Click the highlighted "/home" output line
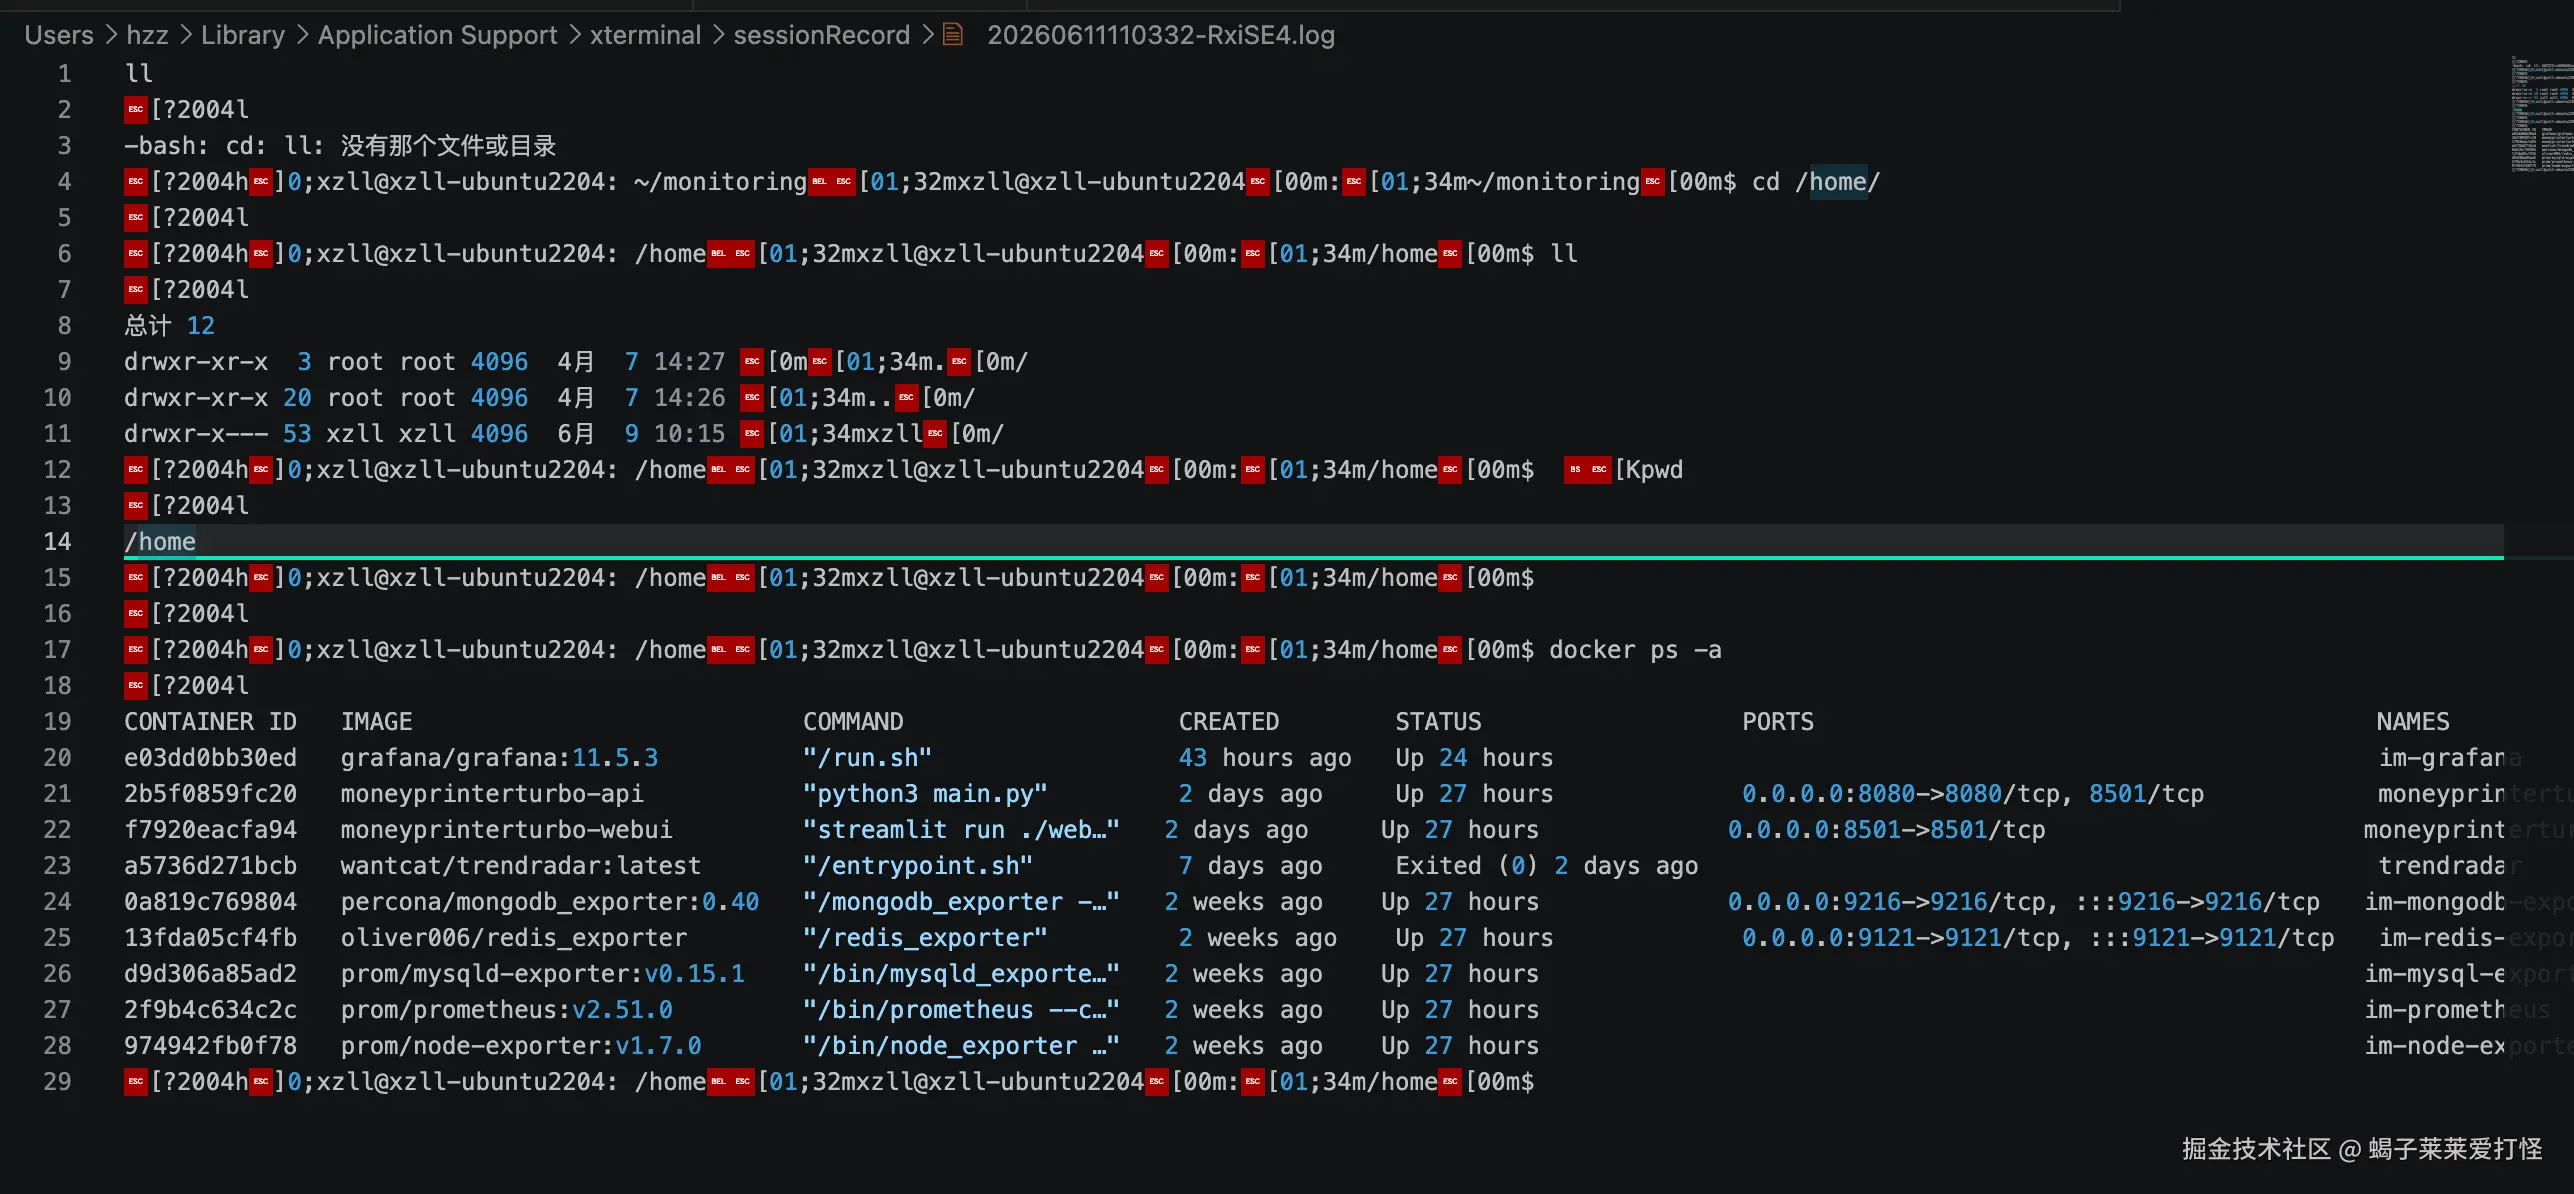Screen dimensions: 2574x1194 [x=160, y=542]
